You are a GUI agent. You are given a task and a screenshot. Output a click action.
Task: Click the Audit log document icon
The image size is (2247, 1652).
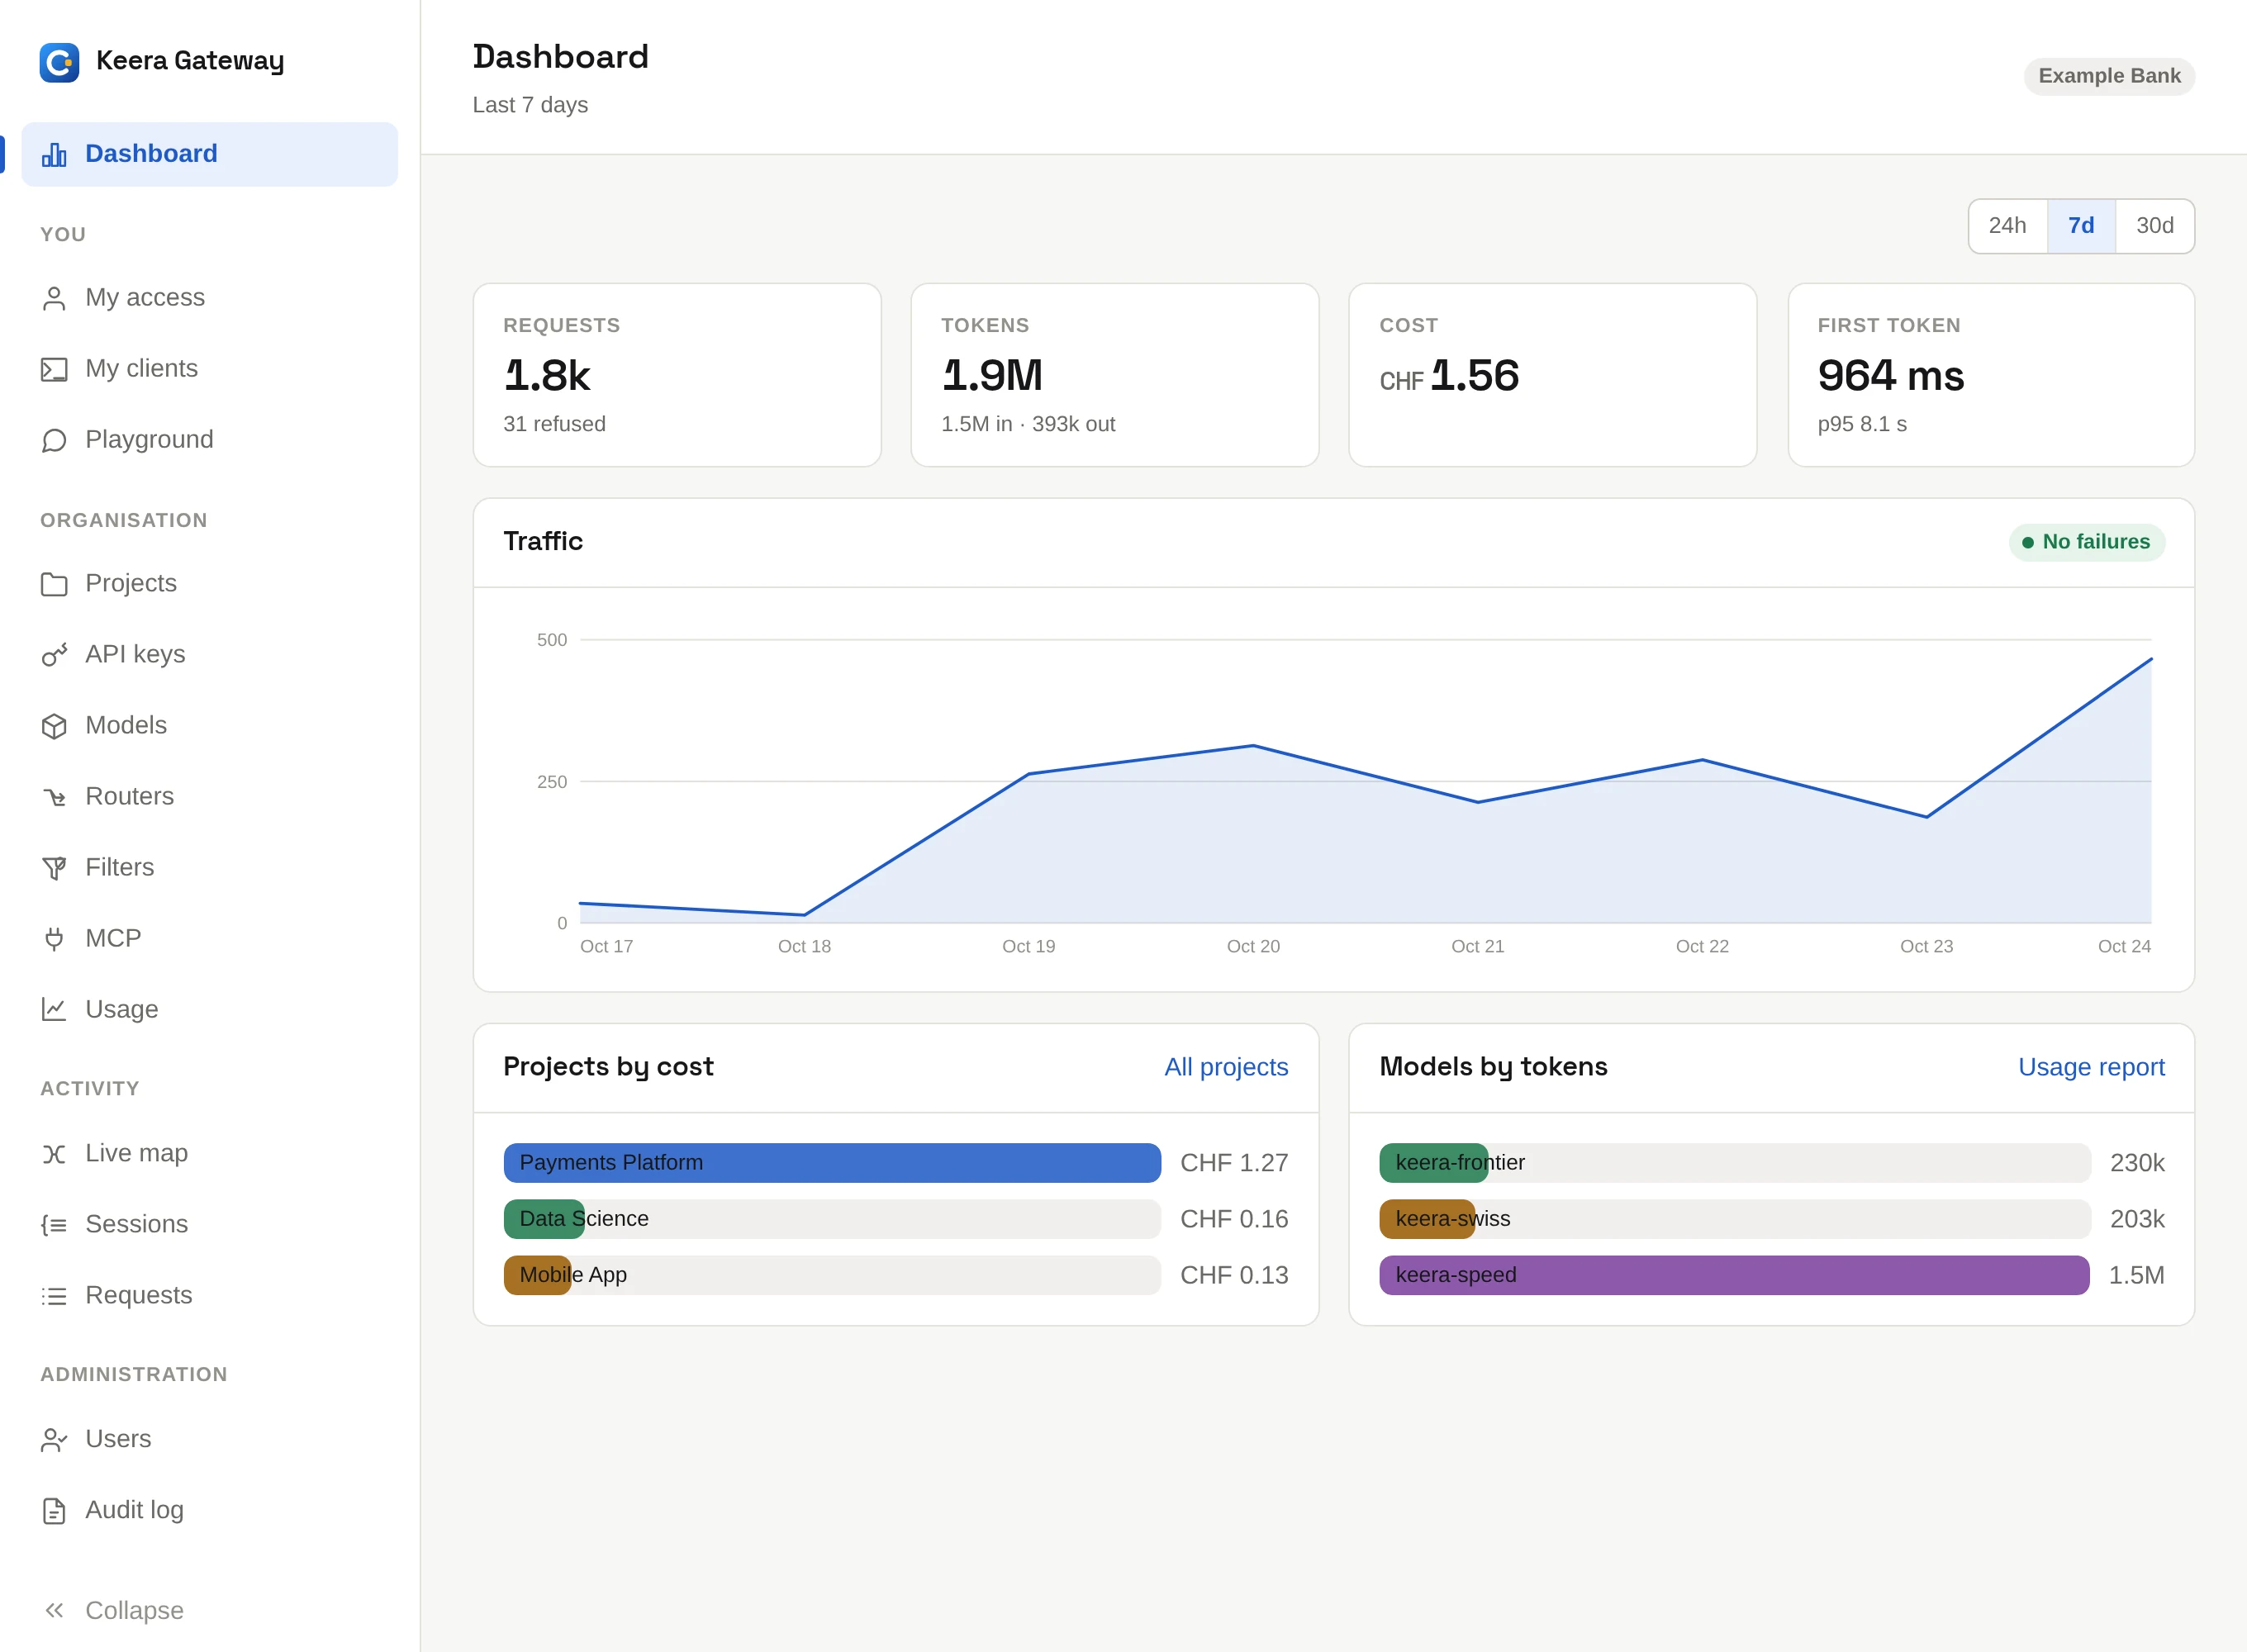tap(54, 1511)
